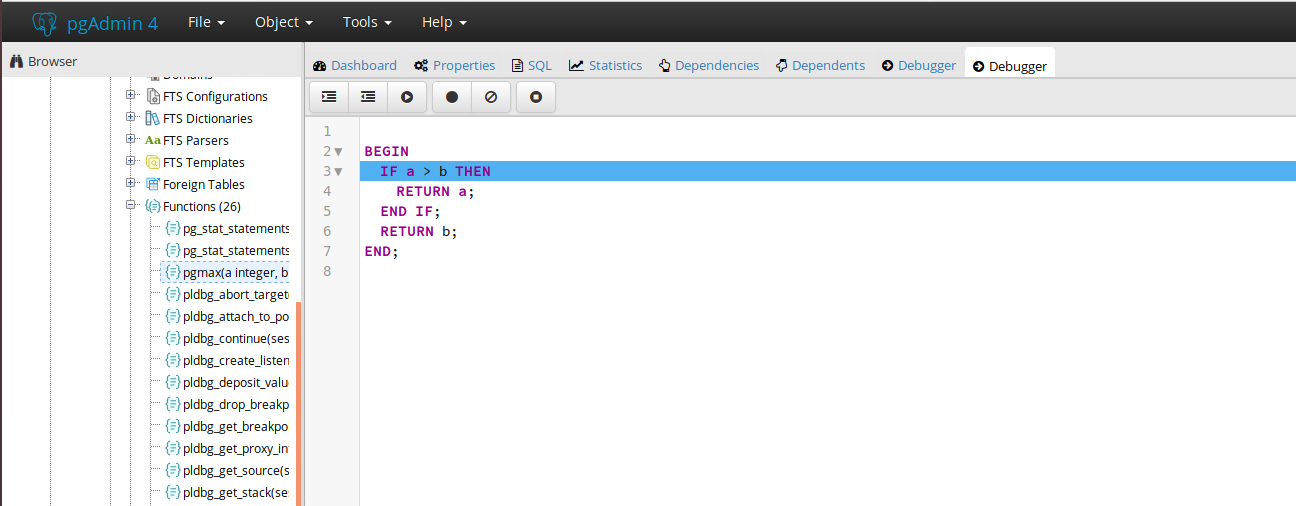Viewport: 1296px width, 506px height.
Task: Stop debugging with the stop button
Action: pyautogui.click(x=536, y=97)
